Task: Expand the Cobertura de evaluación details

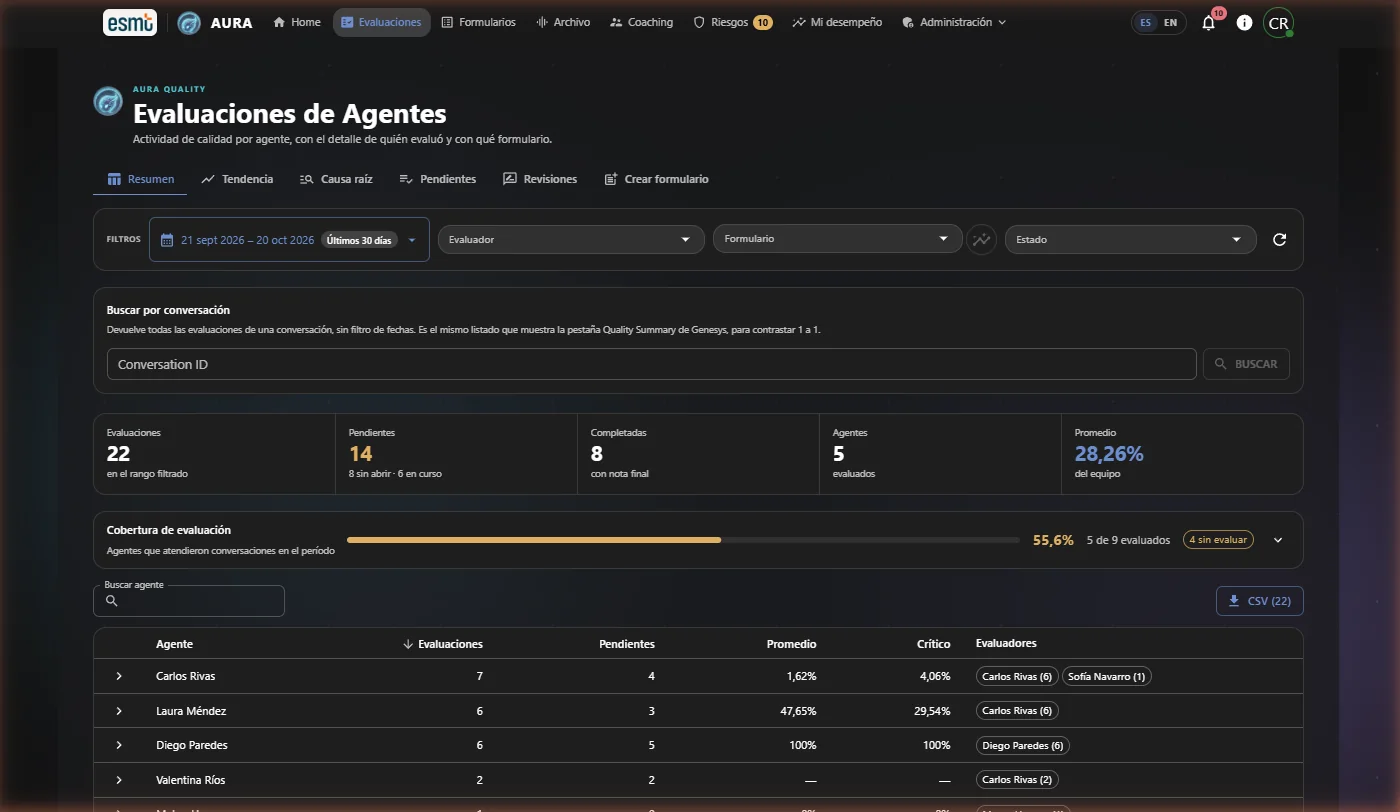Action: 1278,540
